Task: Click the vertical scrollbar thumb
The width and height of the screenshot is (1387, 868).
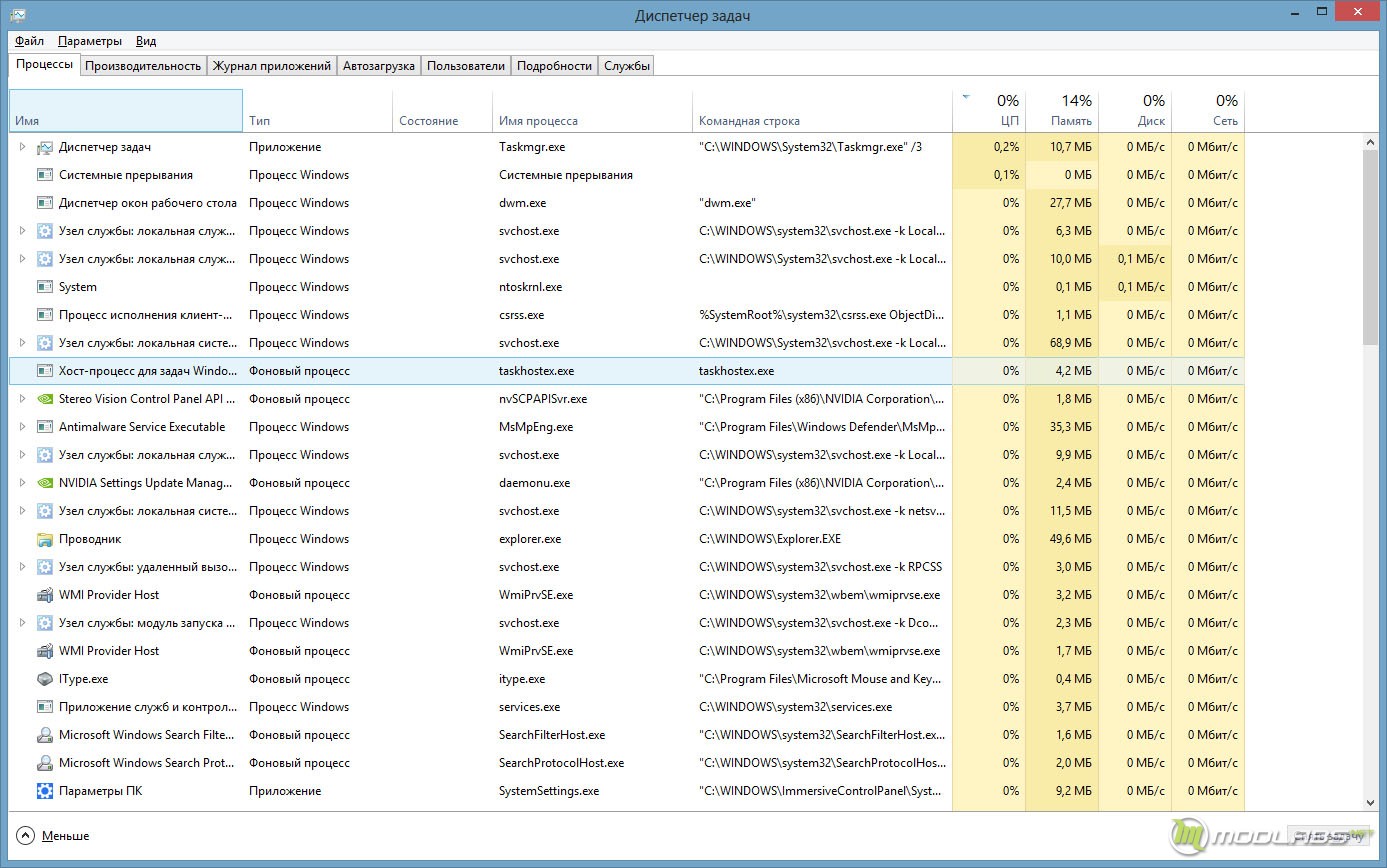Action: coord(1370,249)
